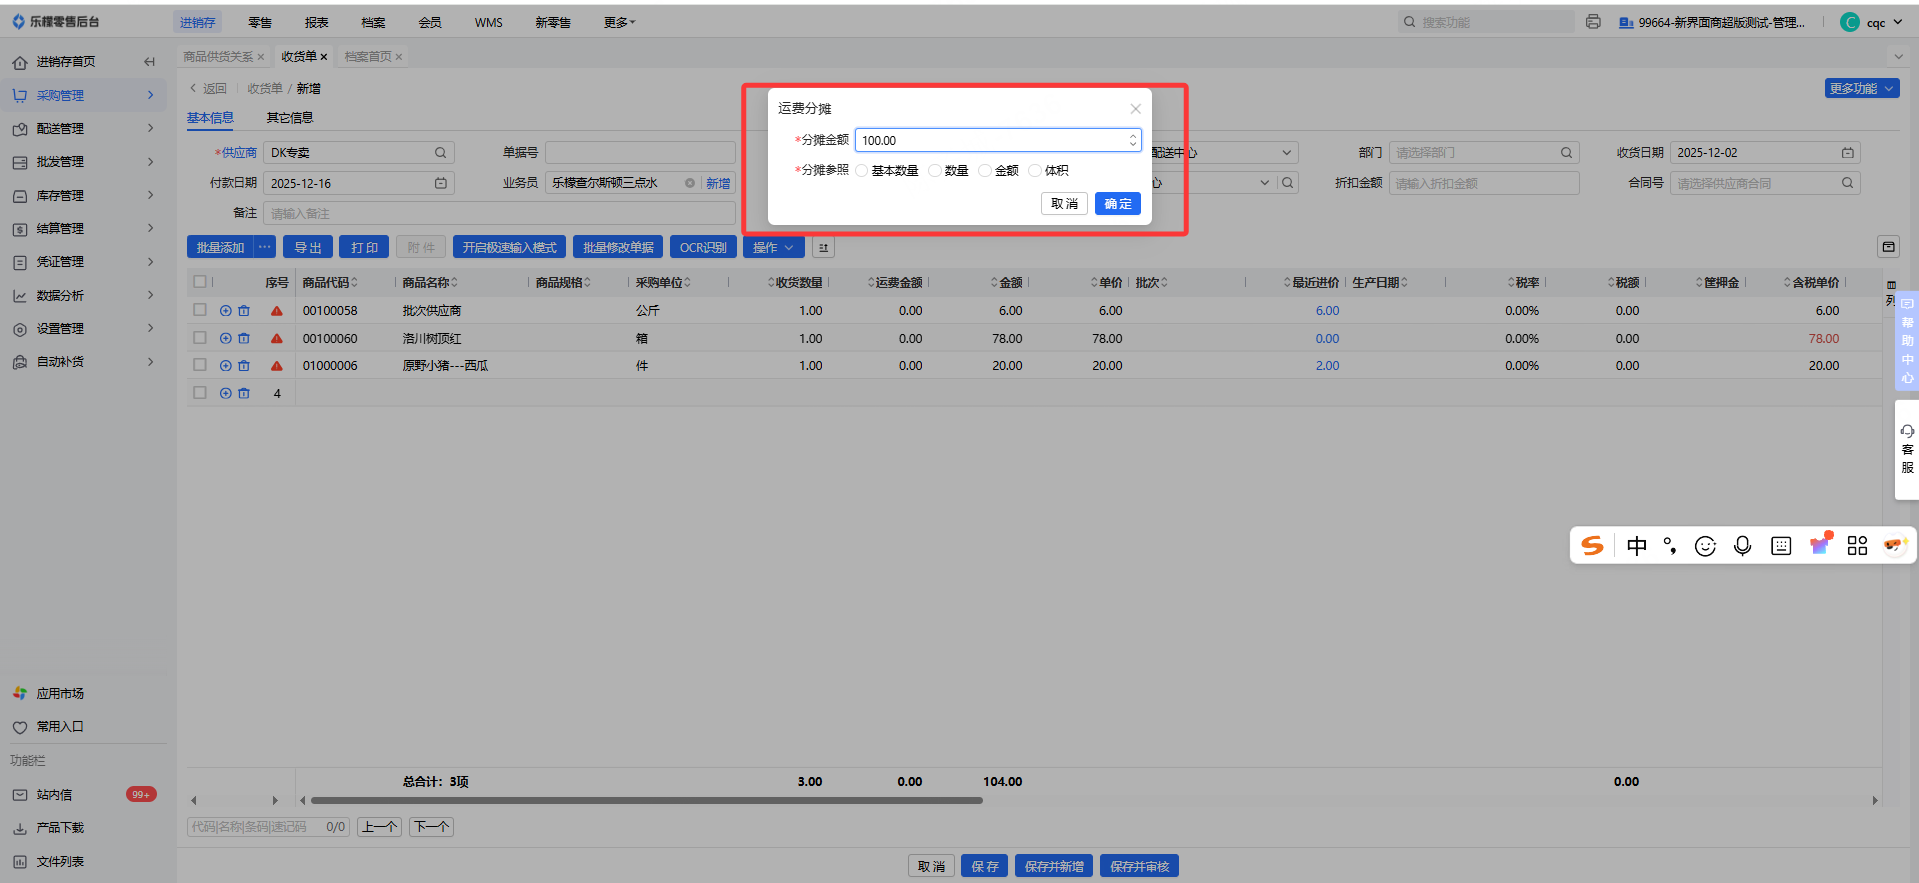Collapse the left sidebar with the arrow icon
The width and height of the screenshot is (1919, 883).
coord(150,62)
